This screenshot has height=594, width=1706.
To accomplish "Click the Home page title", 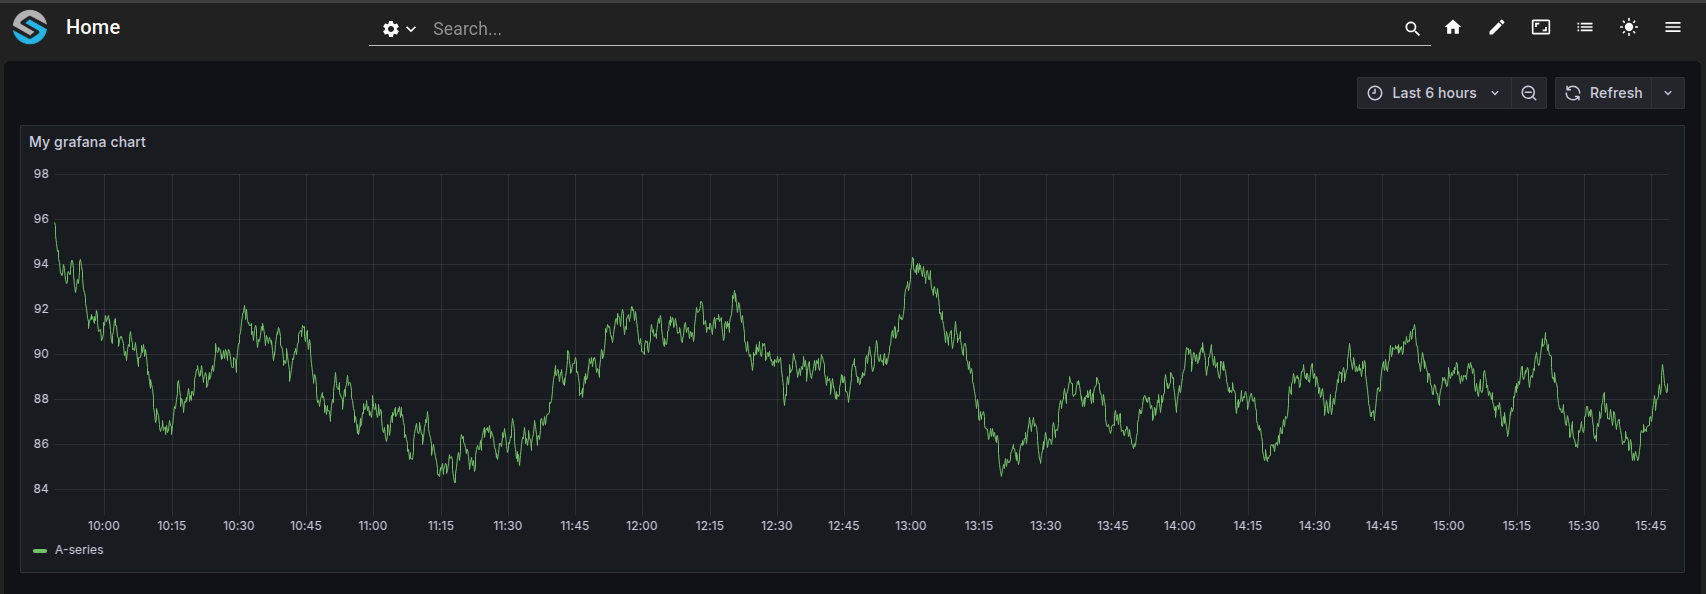I will [x=93, y=27].
